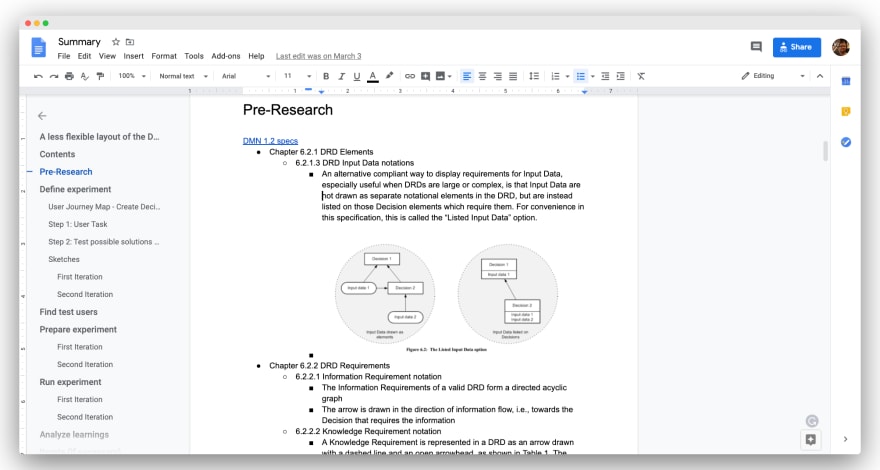Expand the side panel with chevron

click(845, 439)
